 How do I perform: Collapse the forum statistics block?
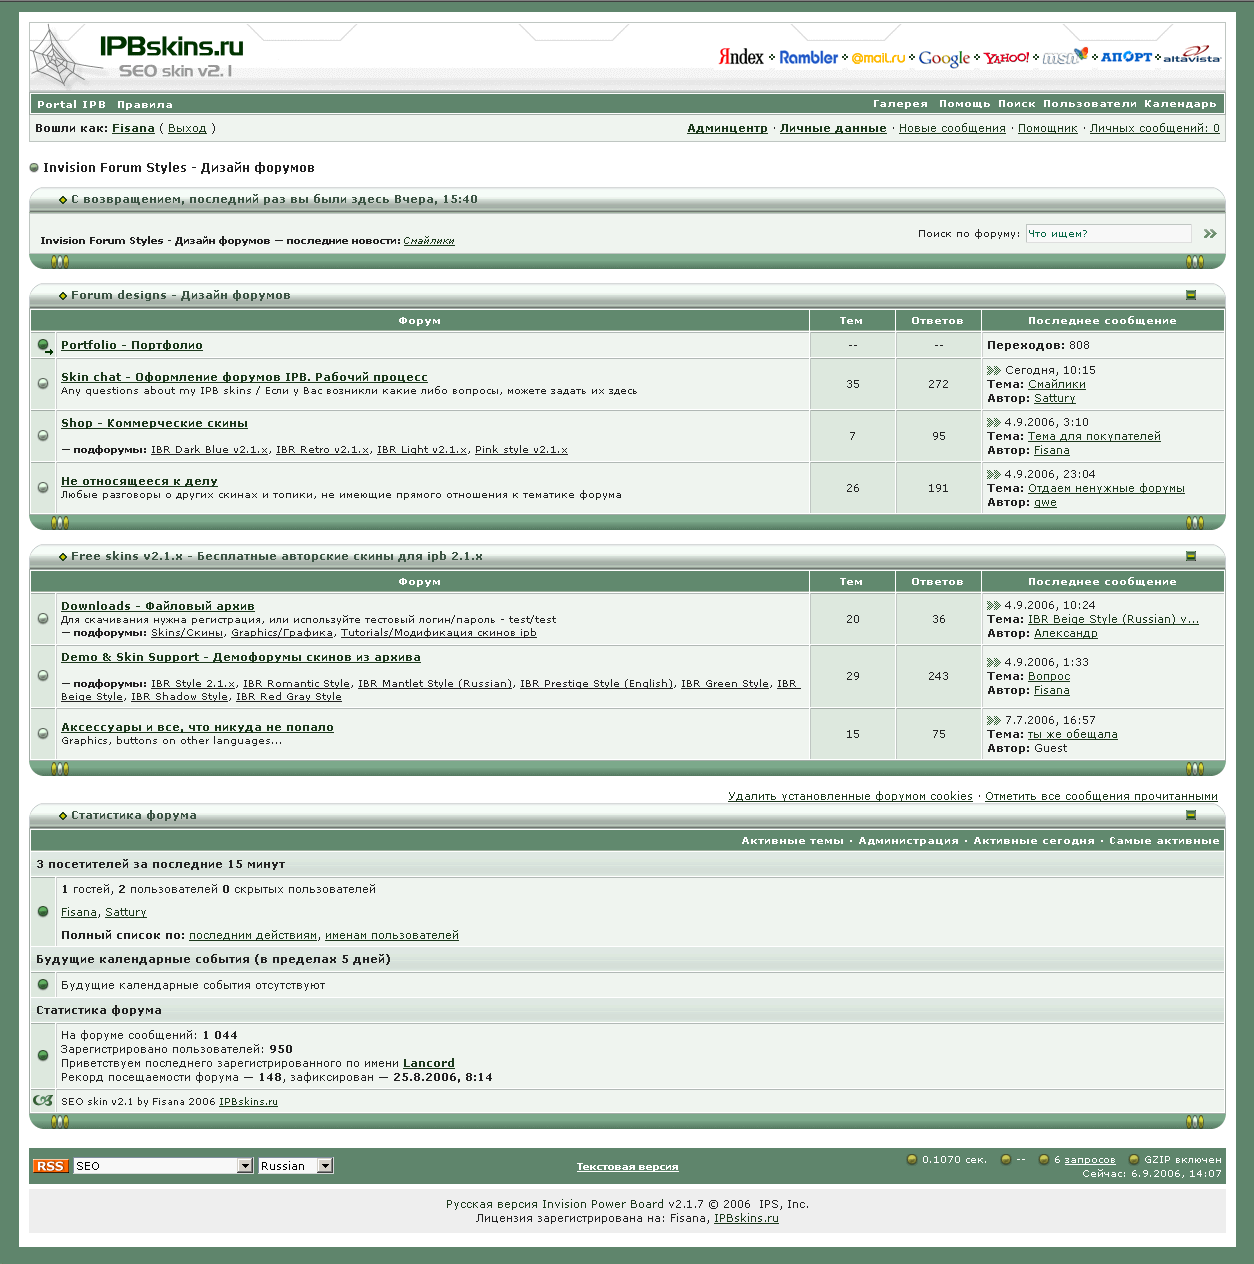(x=1190, y=815)
